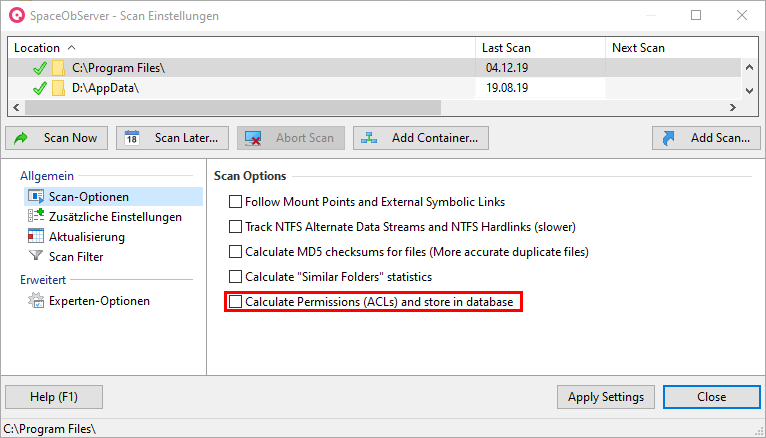Open Help (F1)

tap(54, 397)
